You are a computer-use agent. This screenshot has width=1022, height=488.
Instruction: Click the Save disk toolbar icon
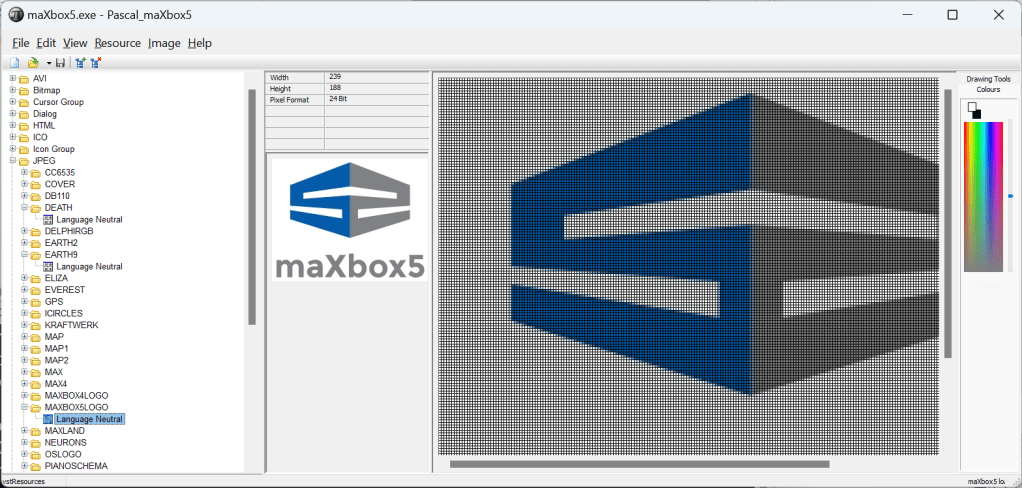(61, 63)
